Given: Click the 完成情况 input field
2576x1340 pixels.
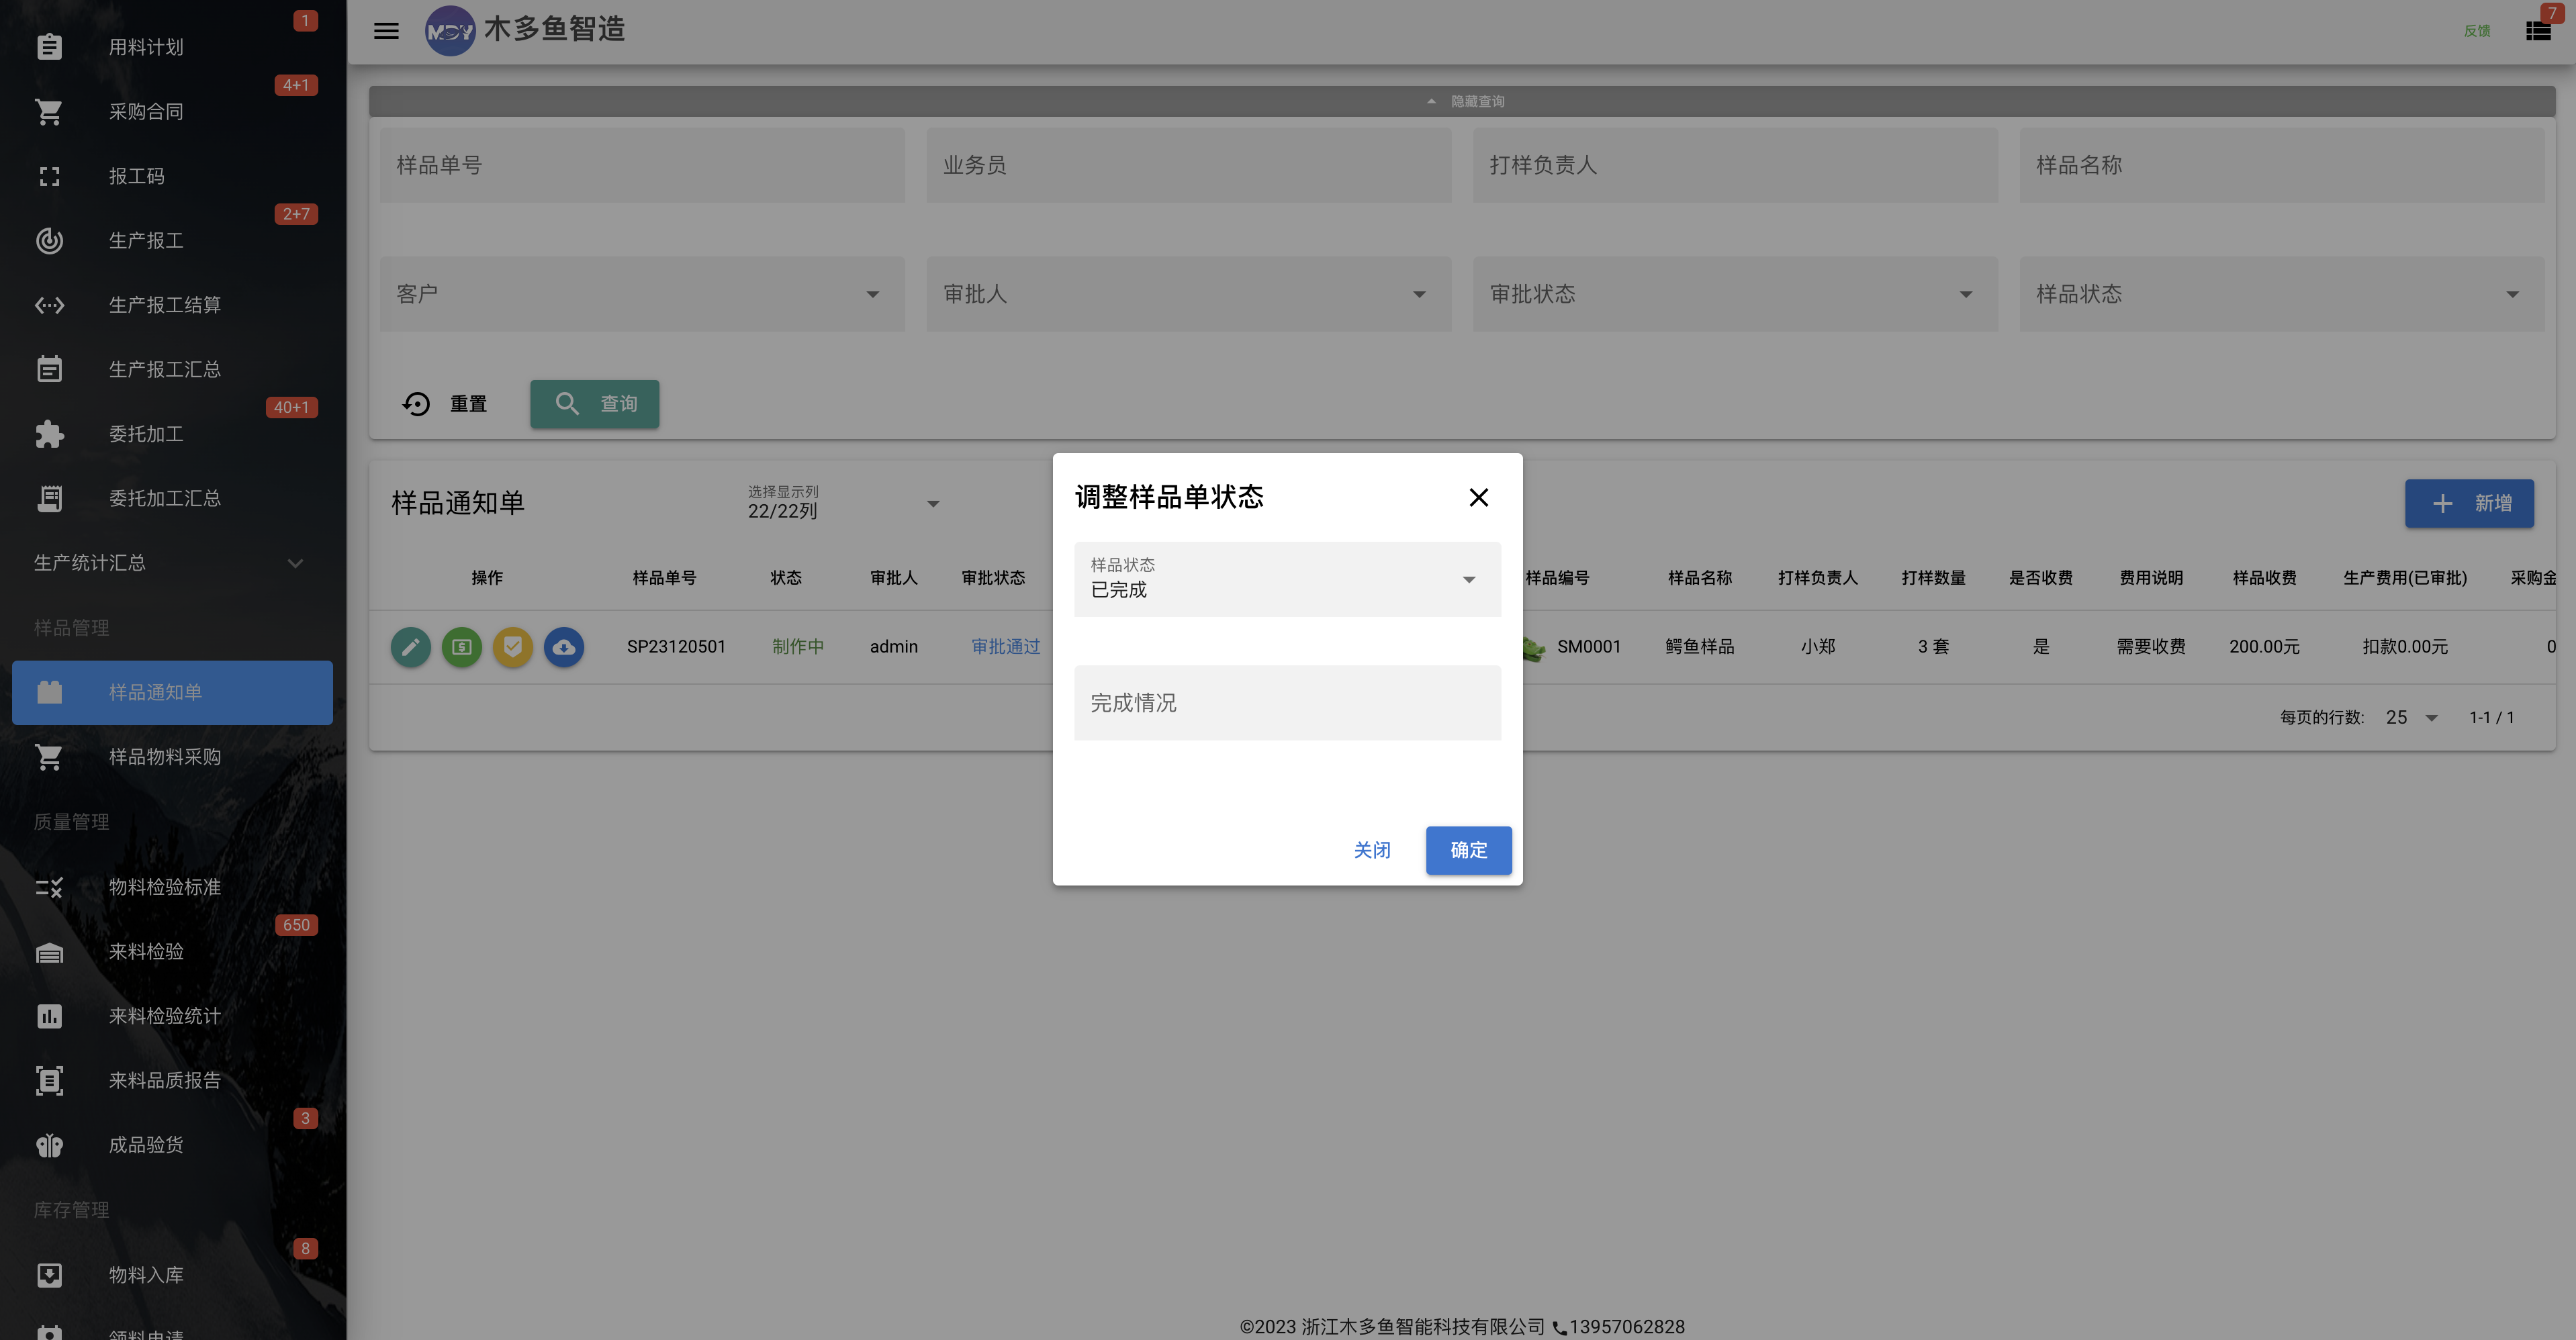Looking at the screenshot, I should pyautogui.click(x=1287, y=703).
